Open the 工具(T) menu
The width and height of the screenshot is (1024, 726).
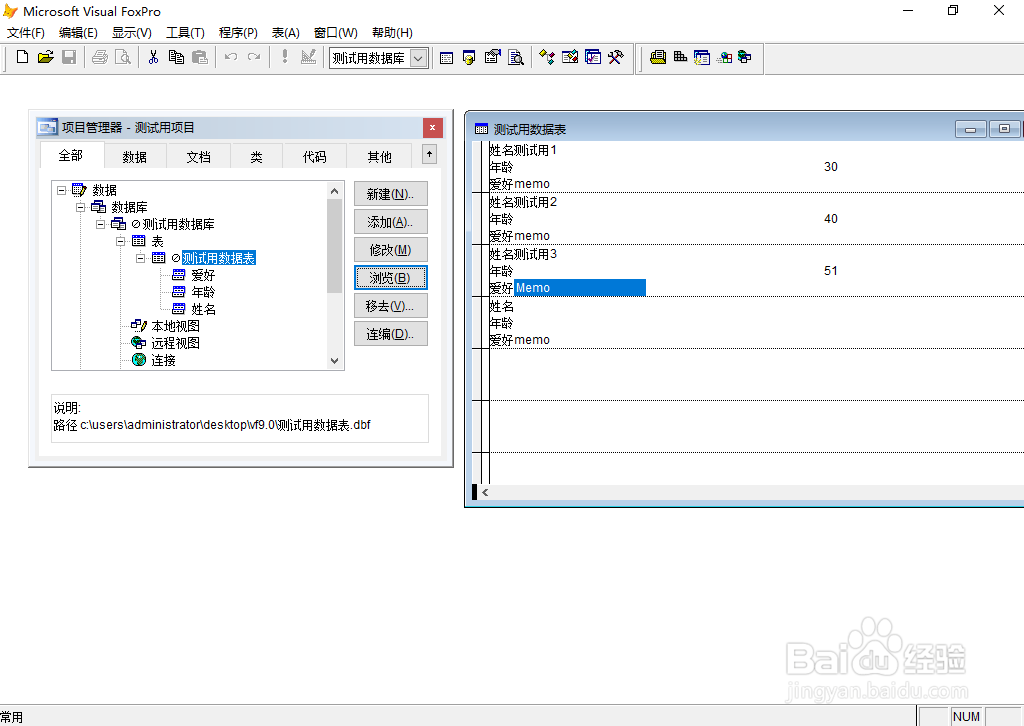[x=185, y=33]
